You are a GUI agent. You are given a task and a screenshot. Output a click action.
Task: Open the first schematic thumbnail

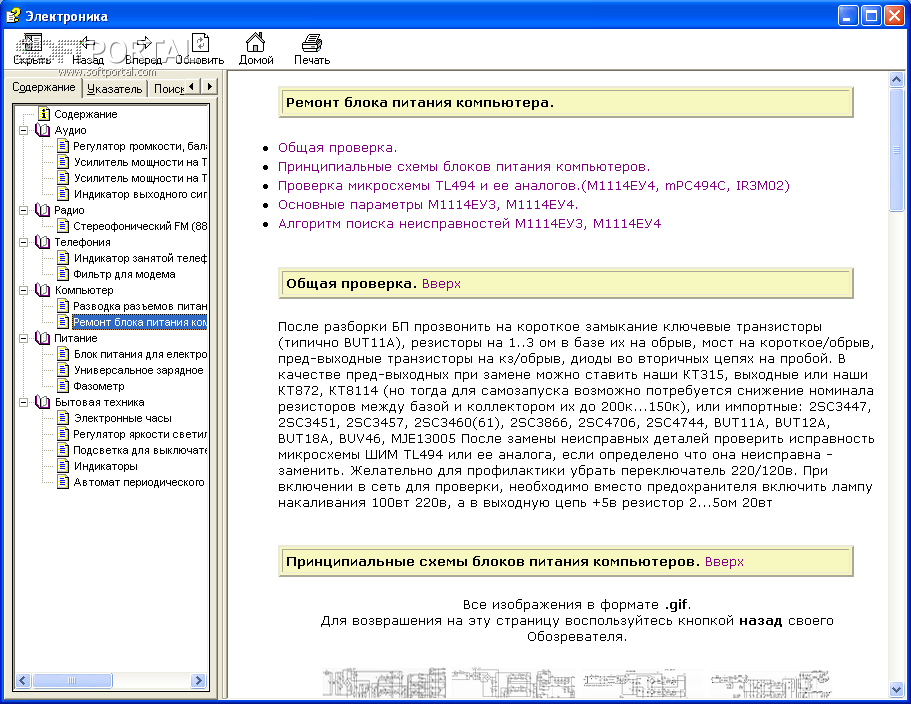(x=385, y=683)
